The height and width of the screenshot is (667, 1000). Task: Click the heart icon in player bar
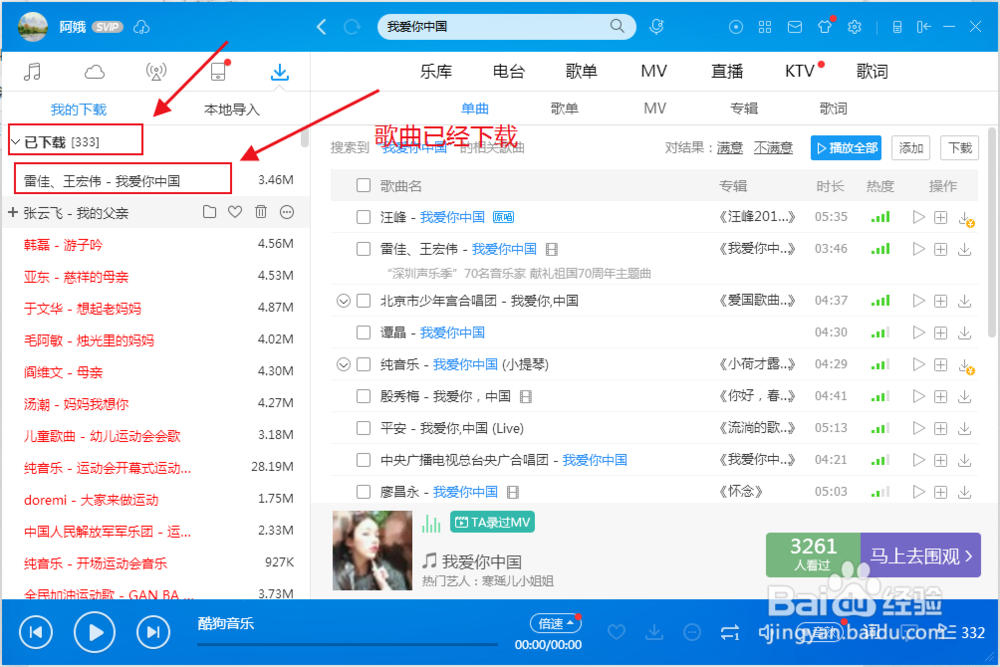tap(616, 632)
